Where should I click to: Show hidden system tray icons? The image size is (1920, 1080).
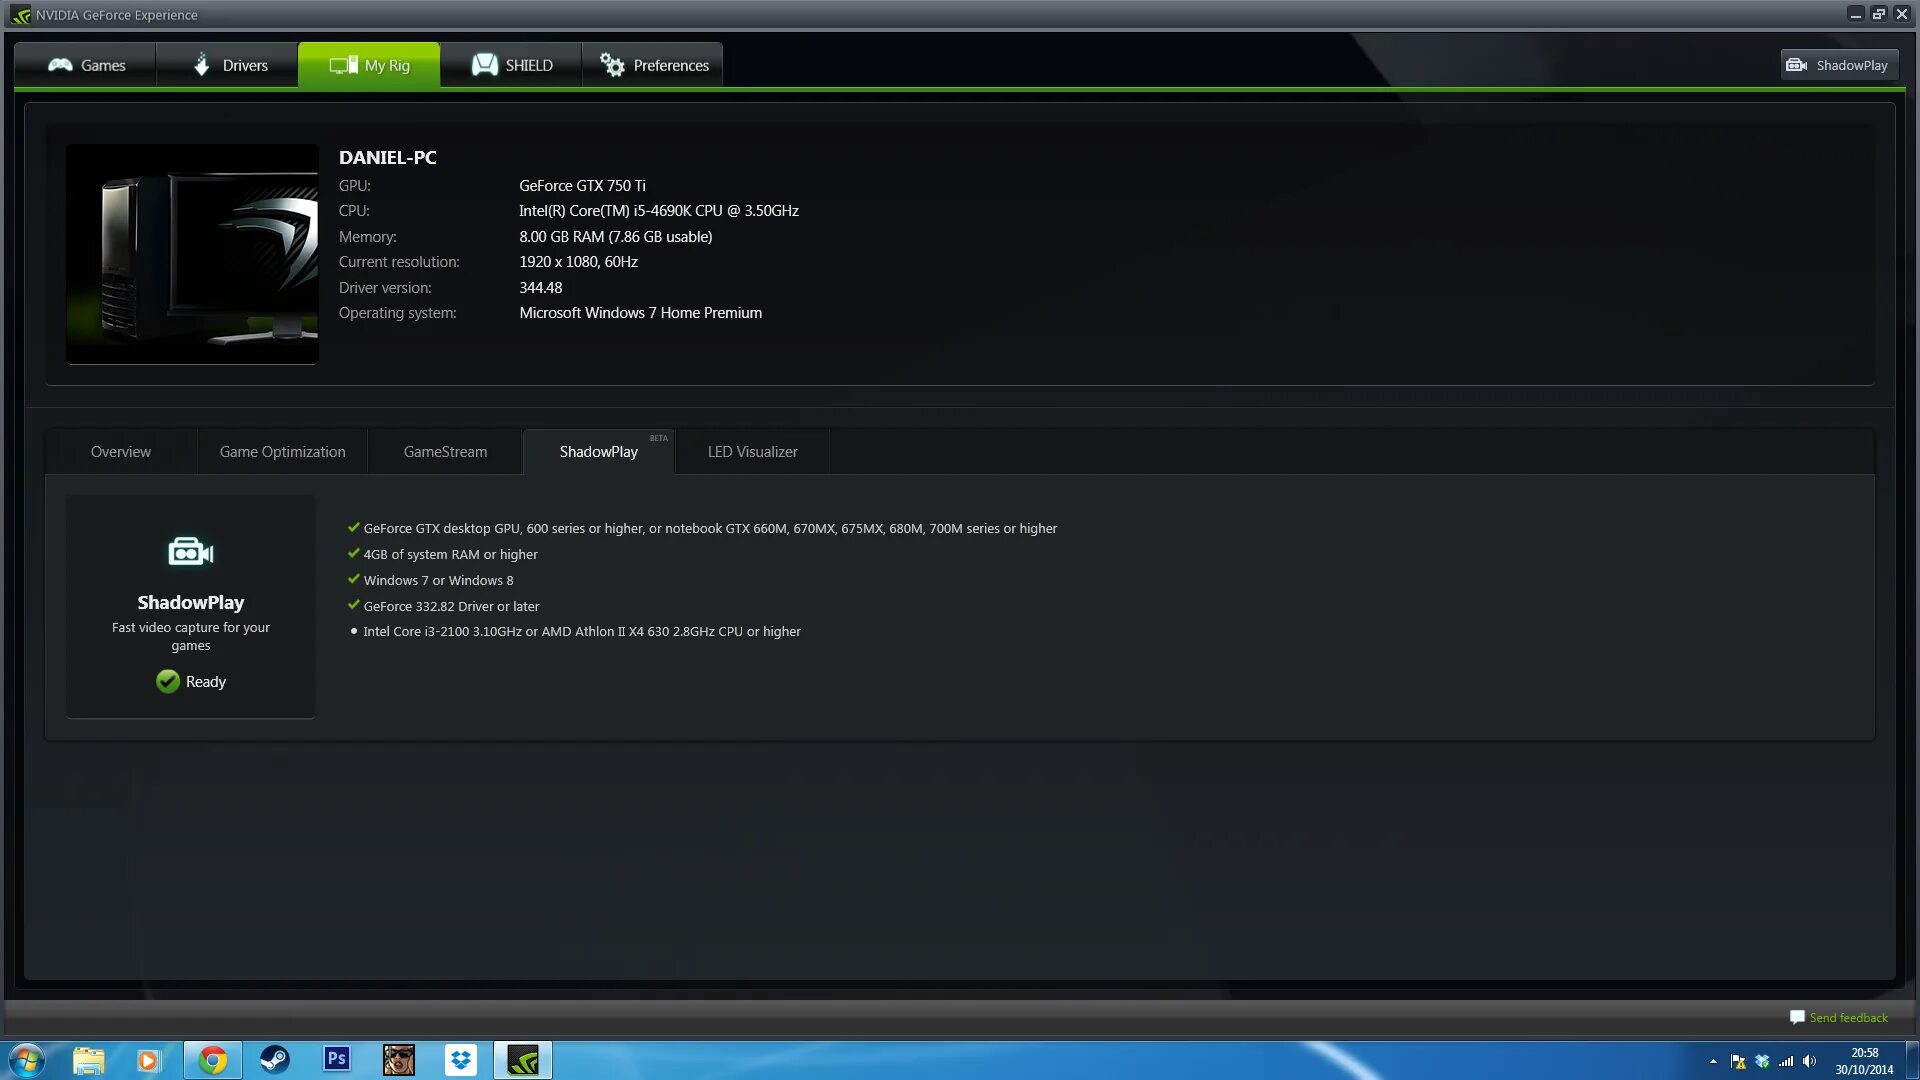(1713, 1061)
